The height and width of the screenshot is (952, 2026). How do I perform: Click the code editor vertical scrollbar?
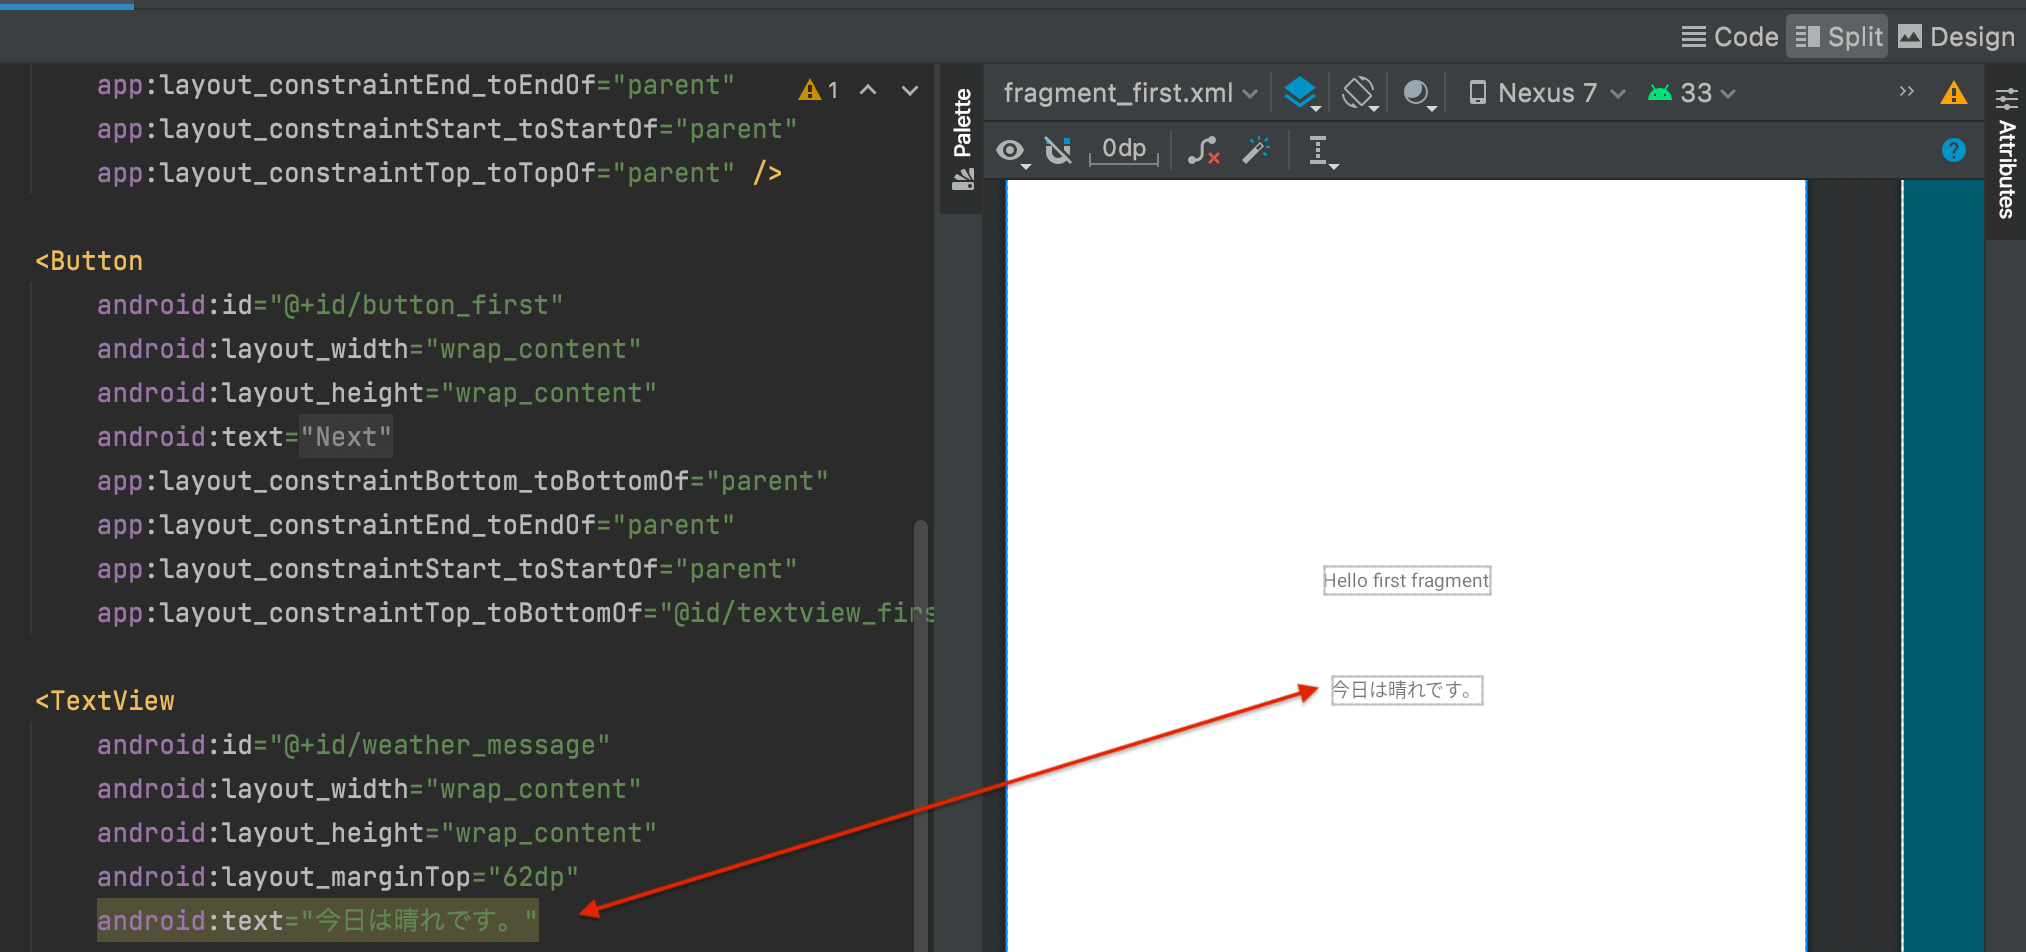click(921, 735)
